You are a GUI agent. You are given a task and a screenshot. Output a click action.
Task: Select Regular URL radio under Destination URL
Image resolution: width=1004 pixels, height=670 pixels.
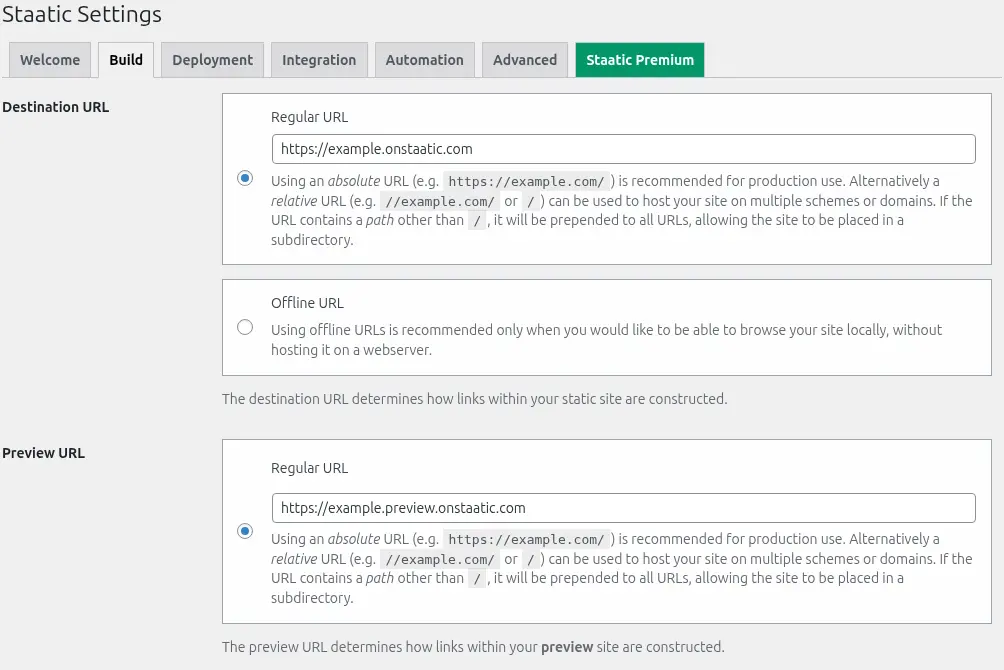[245, 178]
